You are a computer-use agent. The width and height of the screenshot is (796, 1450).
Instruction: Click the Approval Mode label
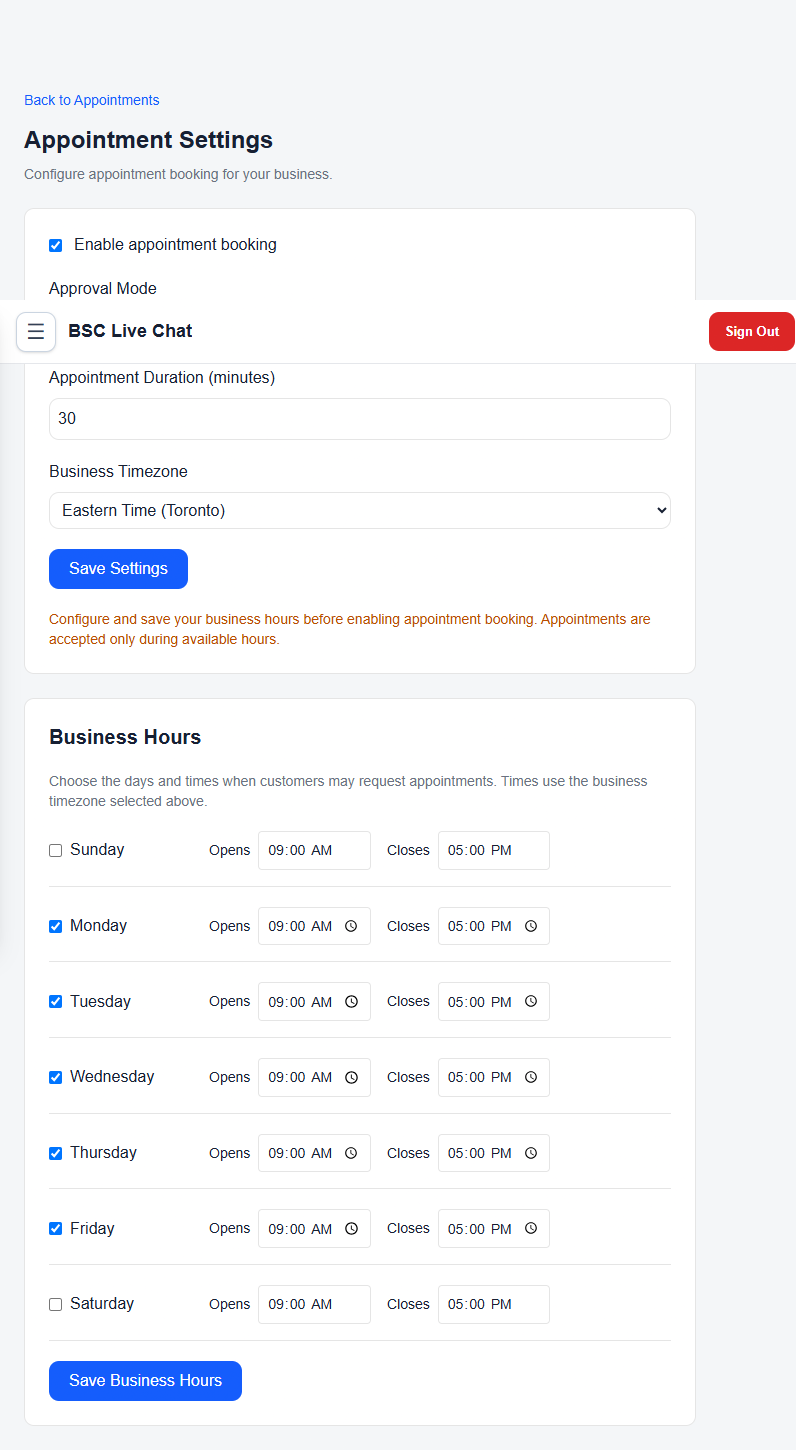[x=103, y=289]
